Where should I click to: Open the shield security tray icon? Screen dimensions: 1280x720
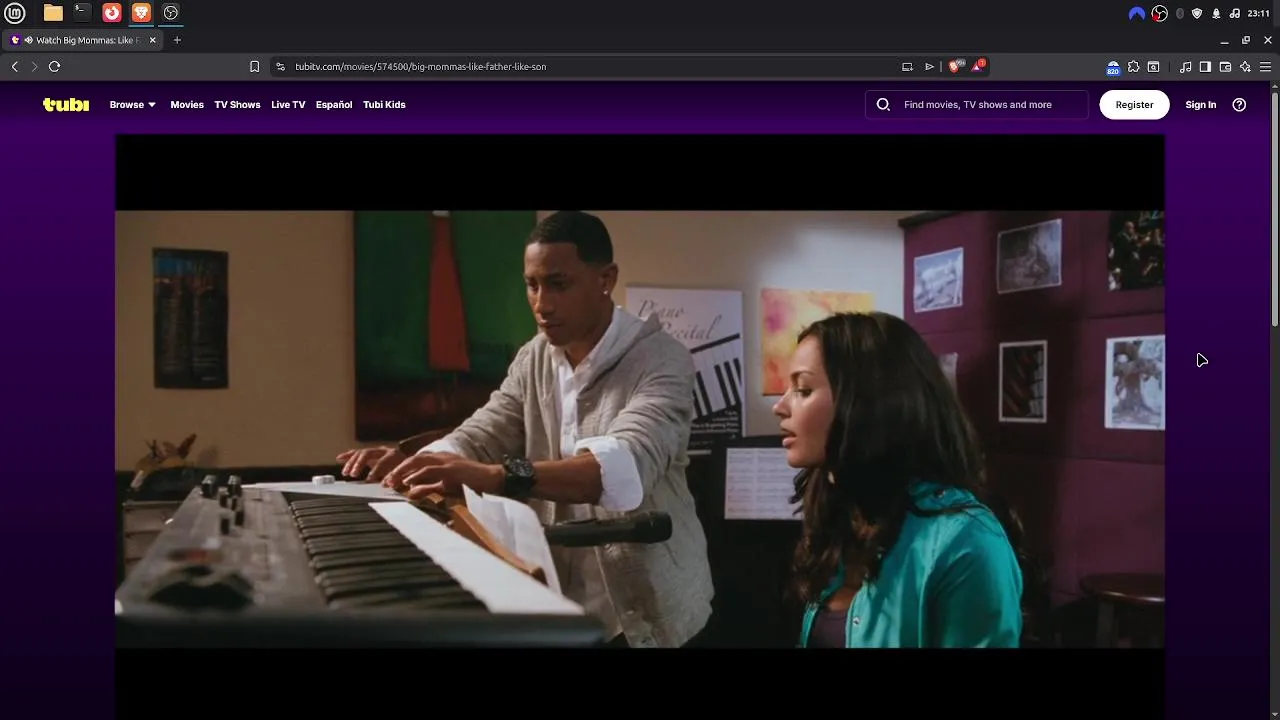click(1197, 13)
